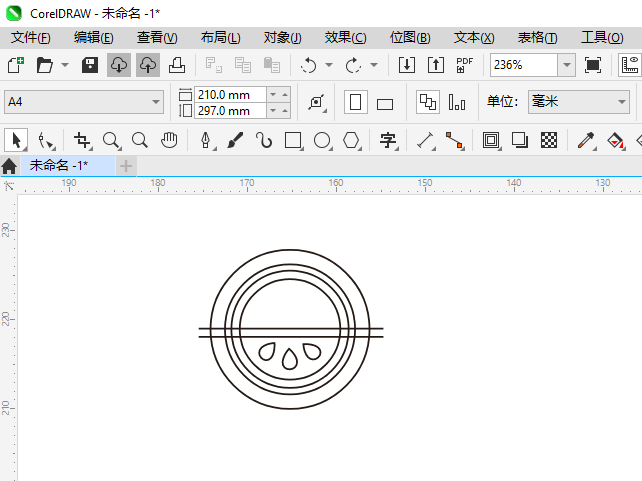Select the Pen tool
642x481 pixels.
click(206, 140)
